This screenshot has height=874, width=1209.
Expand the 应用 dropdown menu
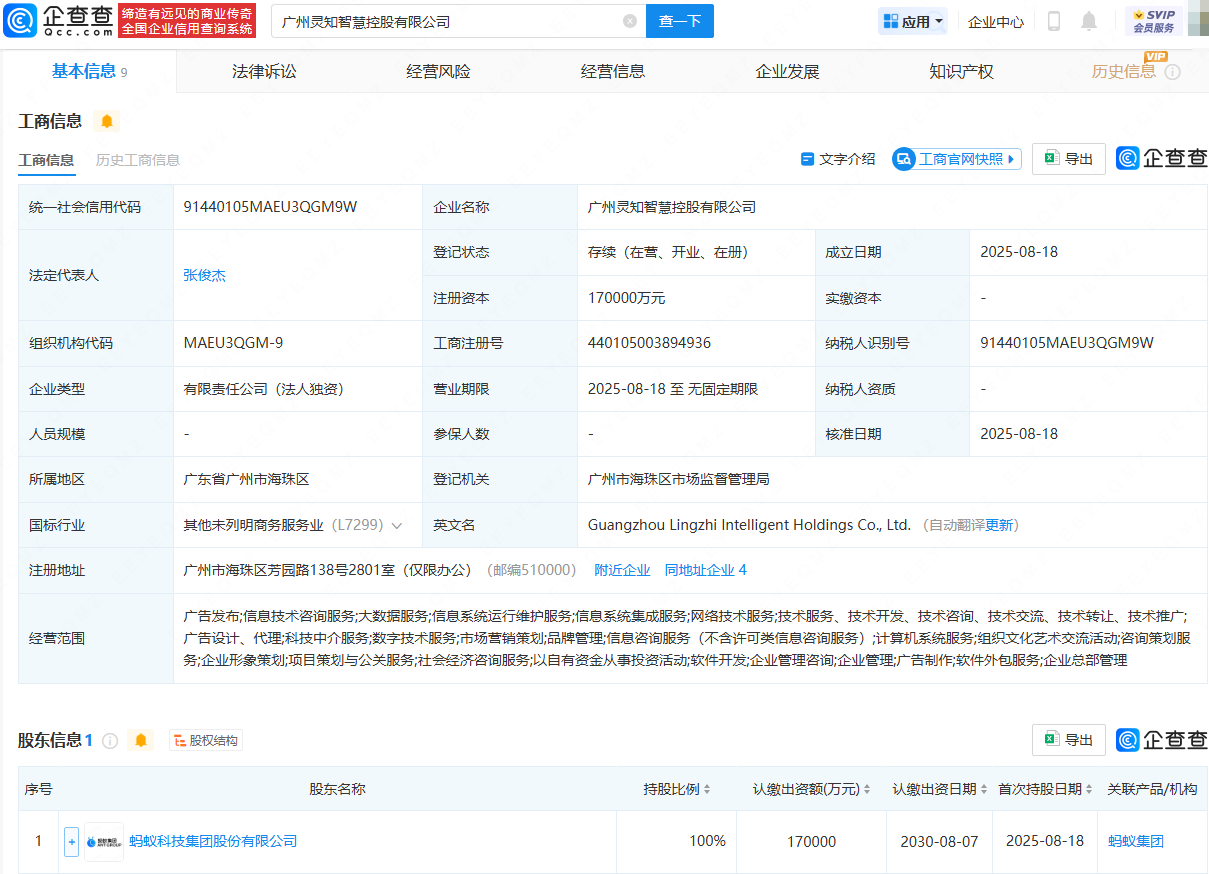[x=912, y=21]
